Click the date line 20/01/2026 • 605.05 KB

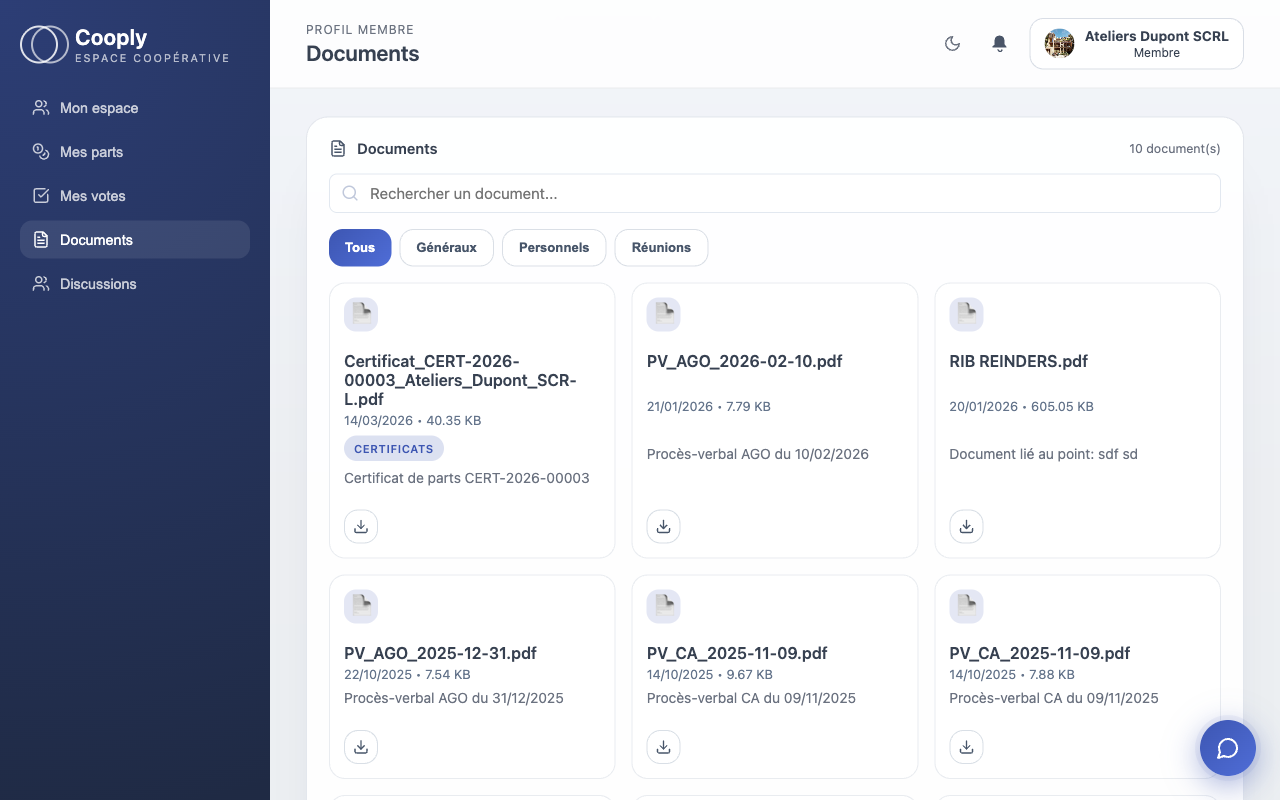tap(1021, 407)
